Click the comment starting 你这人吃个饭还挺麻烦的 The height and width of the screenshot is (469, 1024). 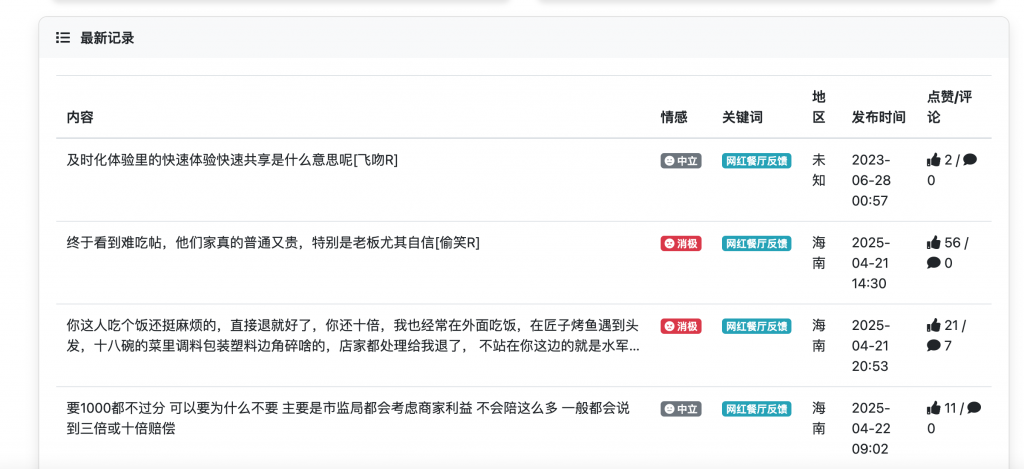point(353,336)
